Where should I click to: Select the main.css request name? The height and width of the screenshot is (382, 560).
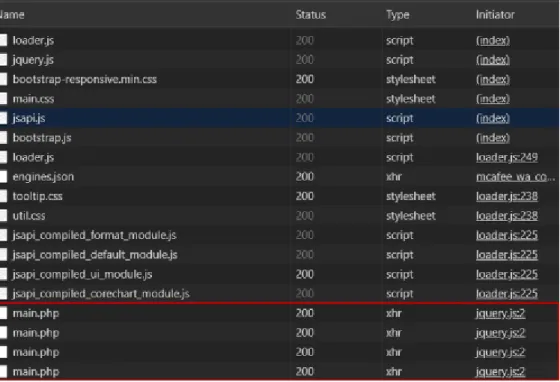[33, 99]
